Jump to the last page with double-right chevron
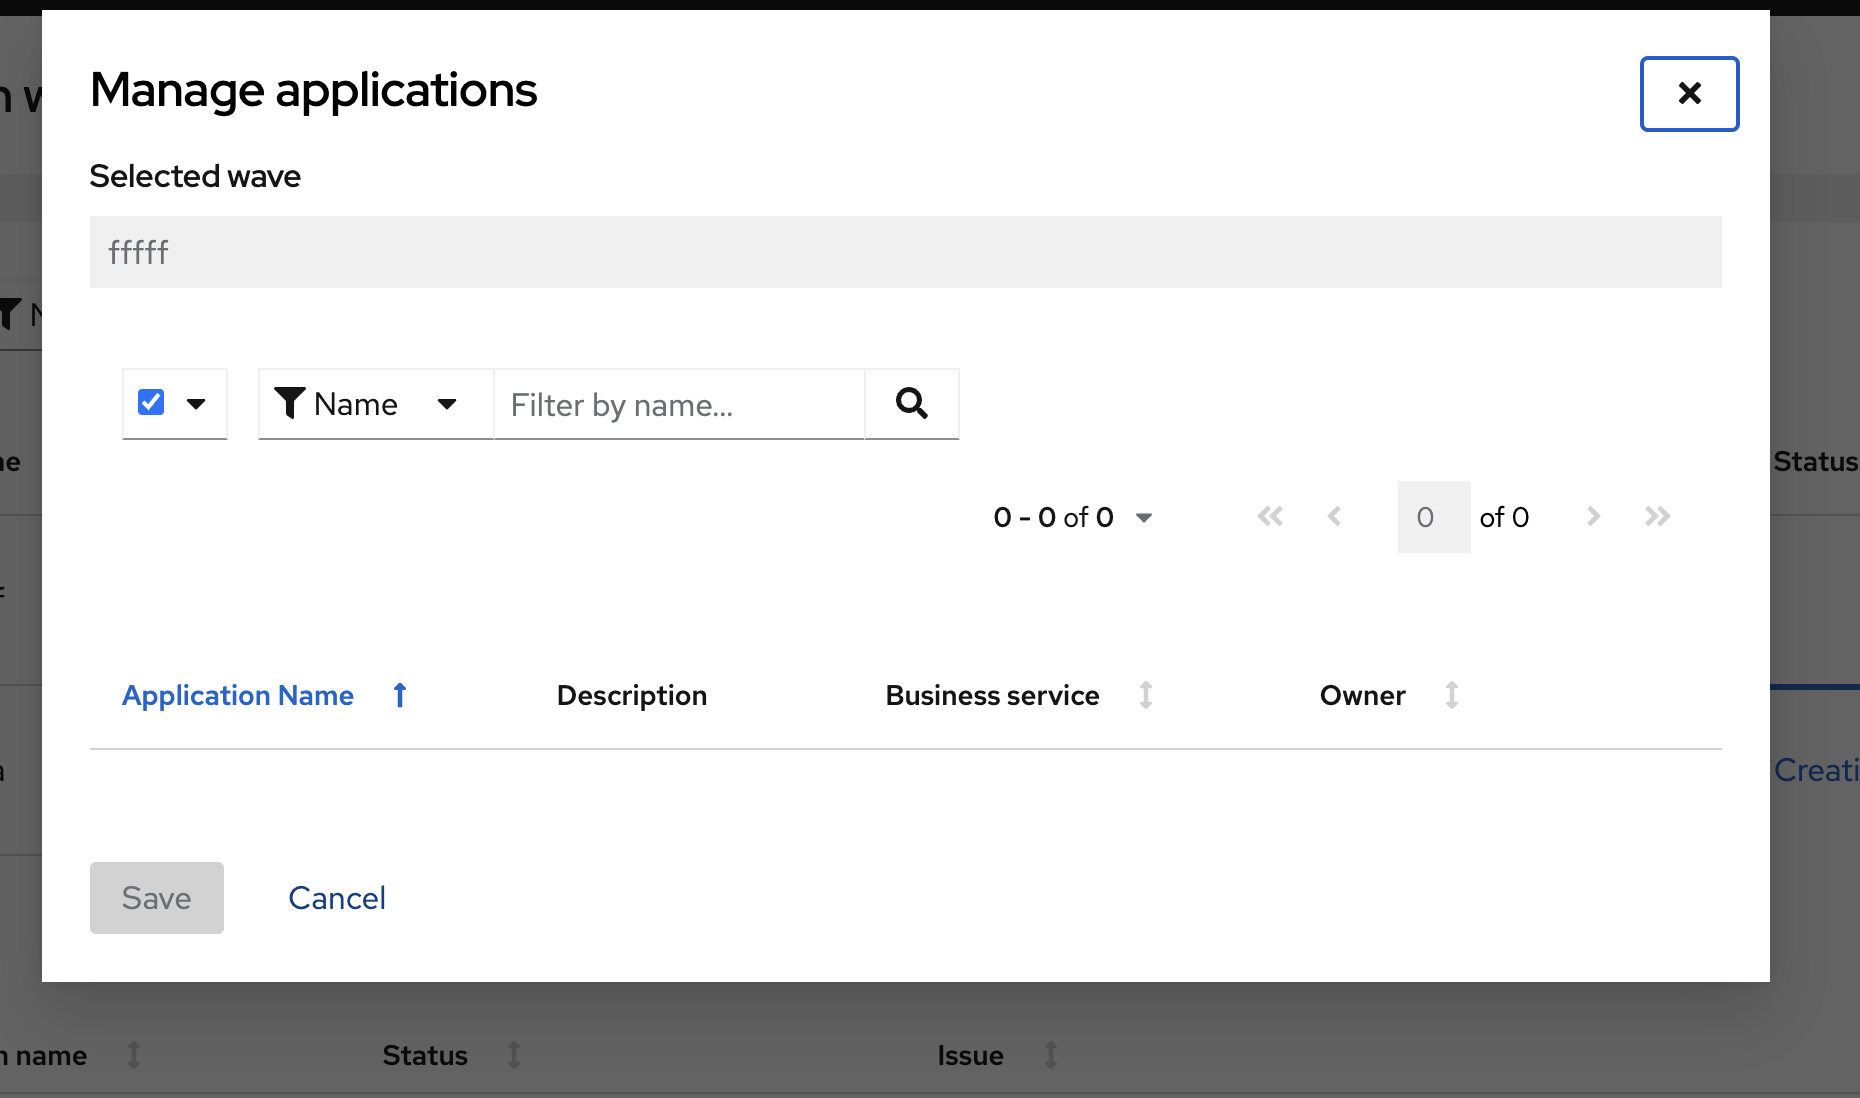 1658,516
